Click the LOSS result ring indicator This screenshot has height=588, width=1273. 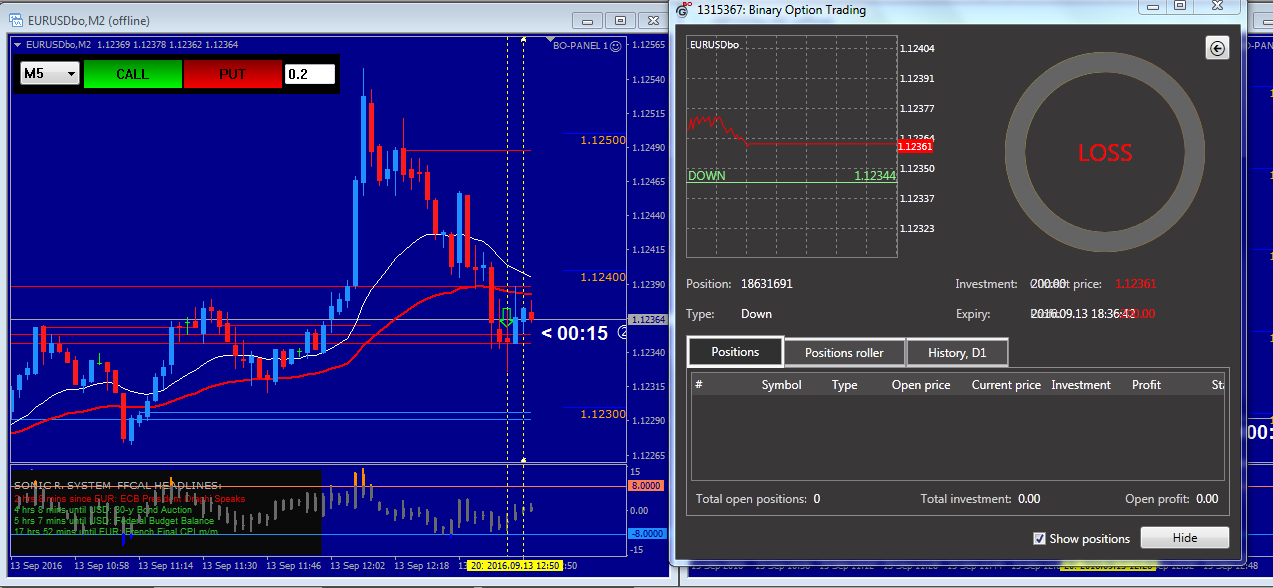click(1105, 152)
